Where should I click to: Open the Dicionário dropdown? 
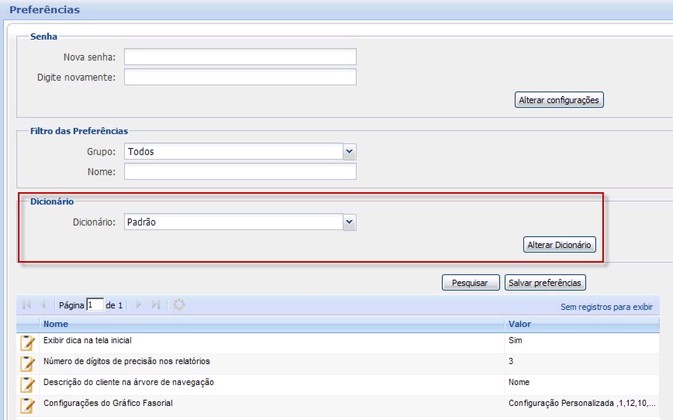click(349, 222)
